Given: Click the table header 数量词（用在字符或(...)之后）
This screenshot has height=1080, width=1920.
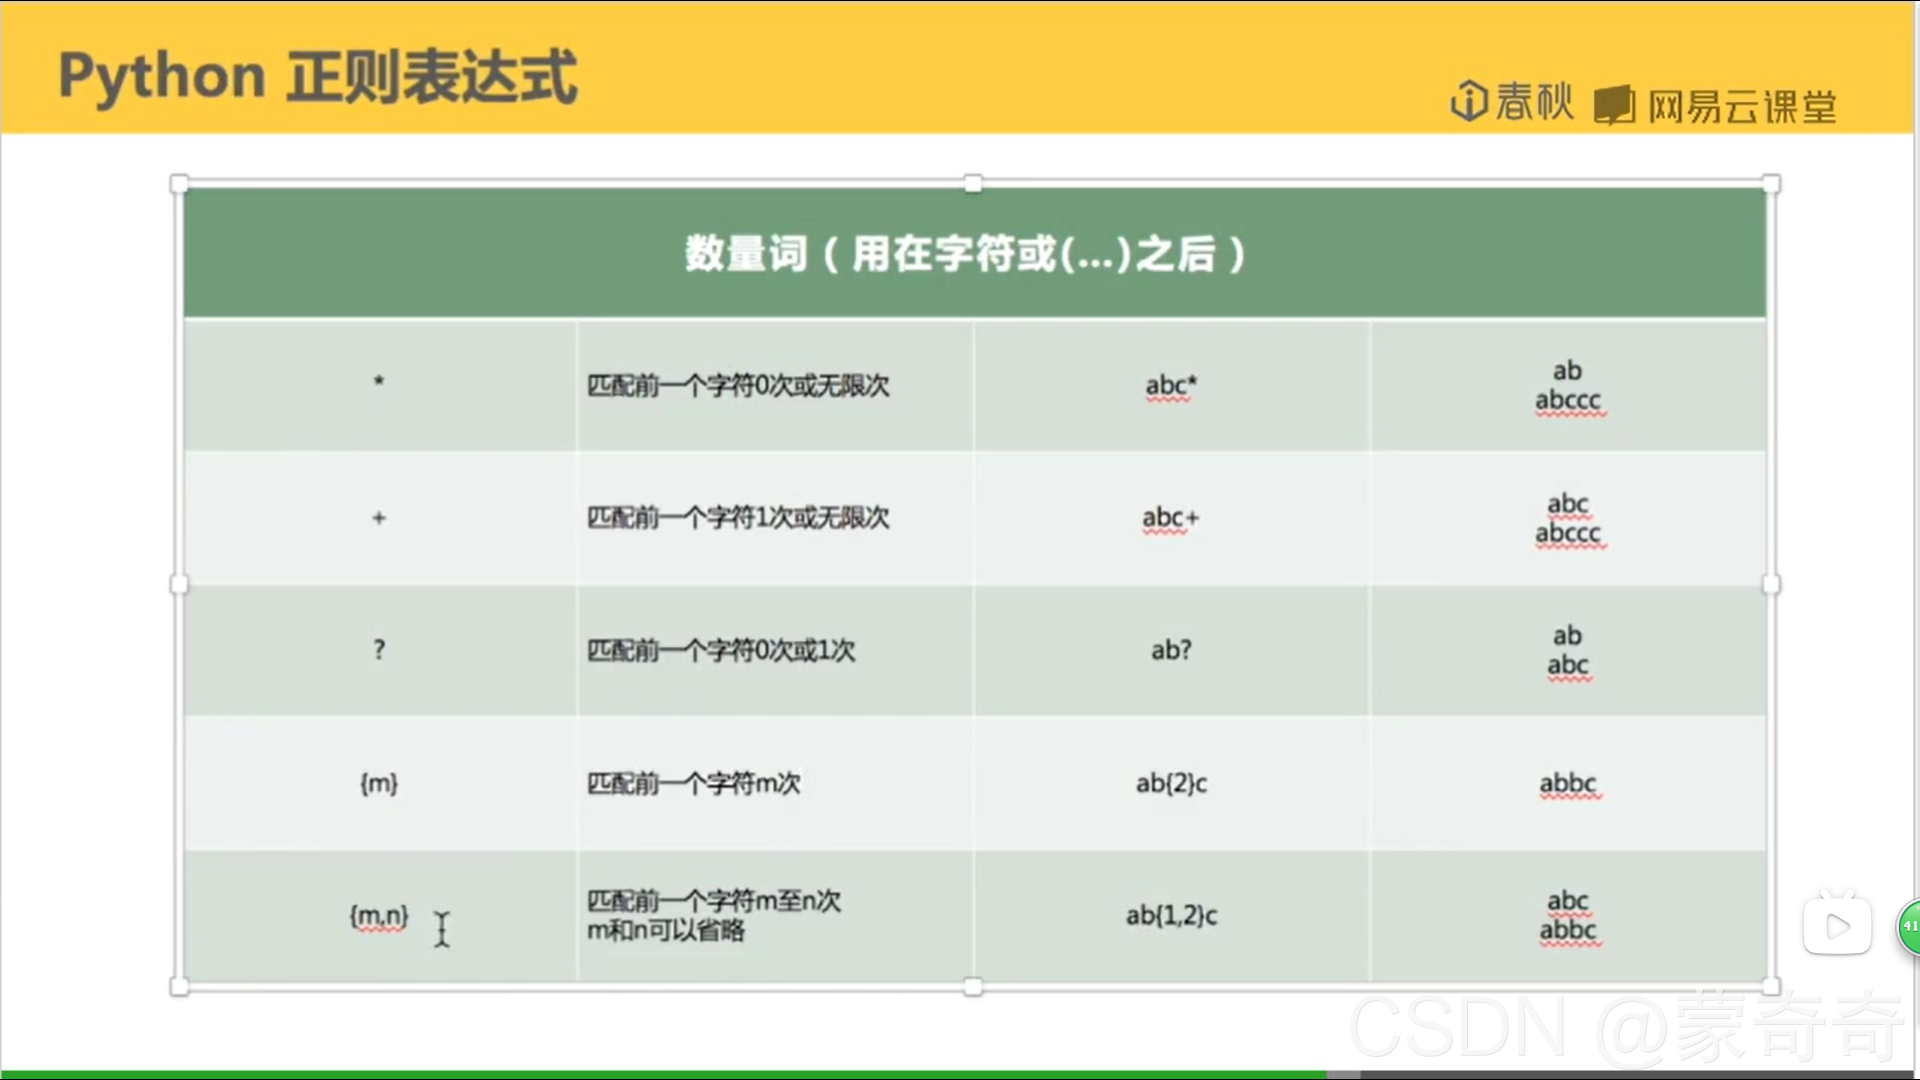Looking at the screenshot, I should point(975,253).
